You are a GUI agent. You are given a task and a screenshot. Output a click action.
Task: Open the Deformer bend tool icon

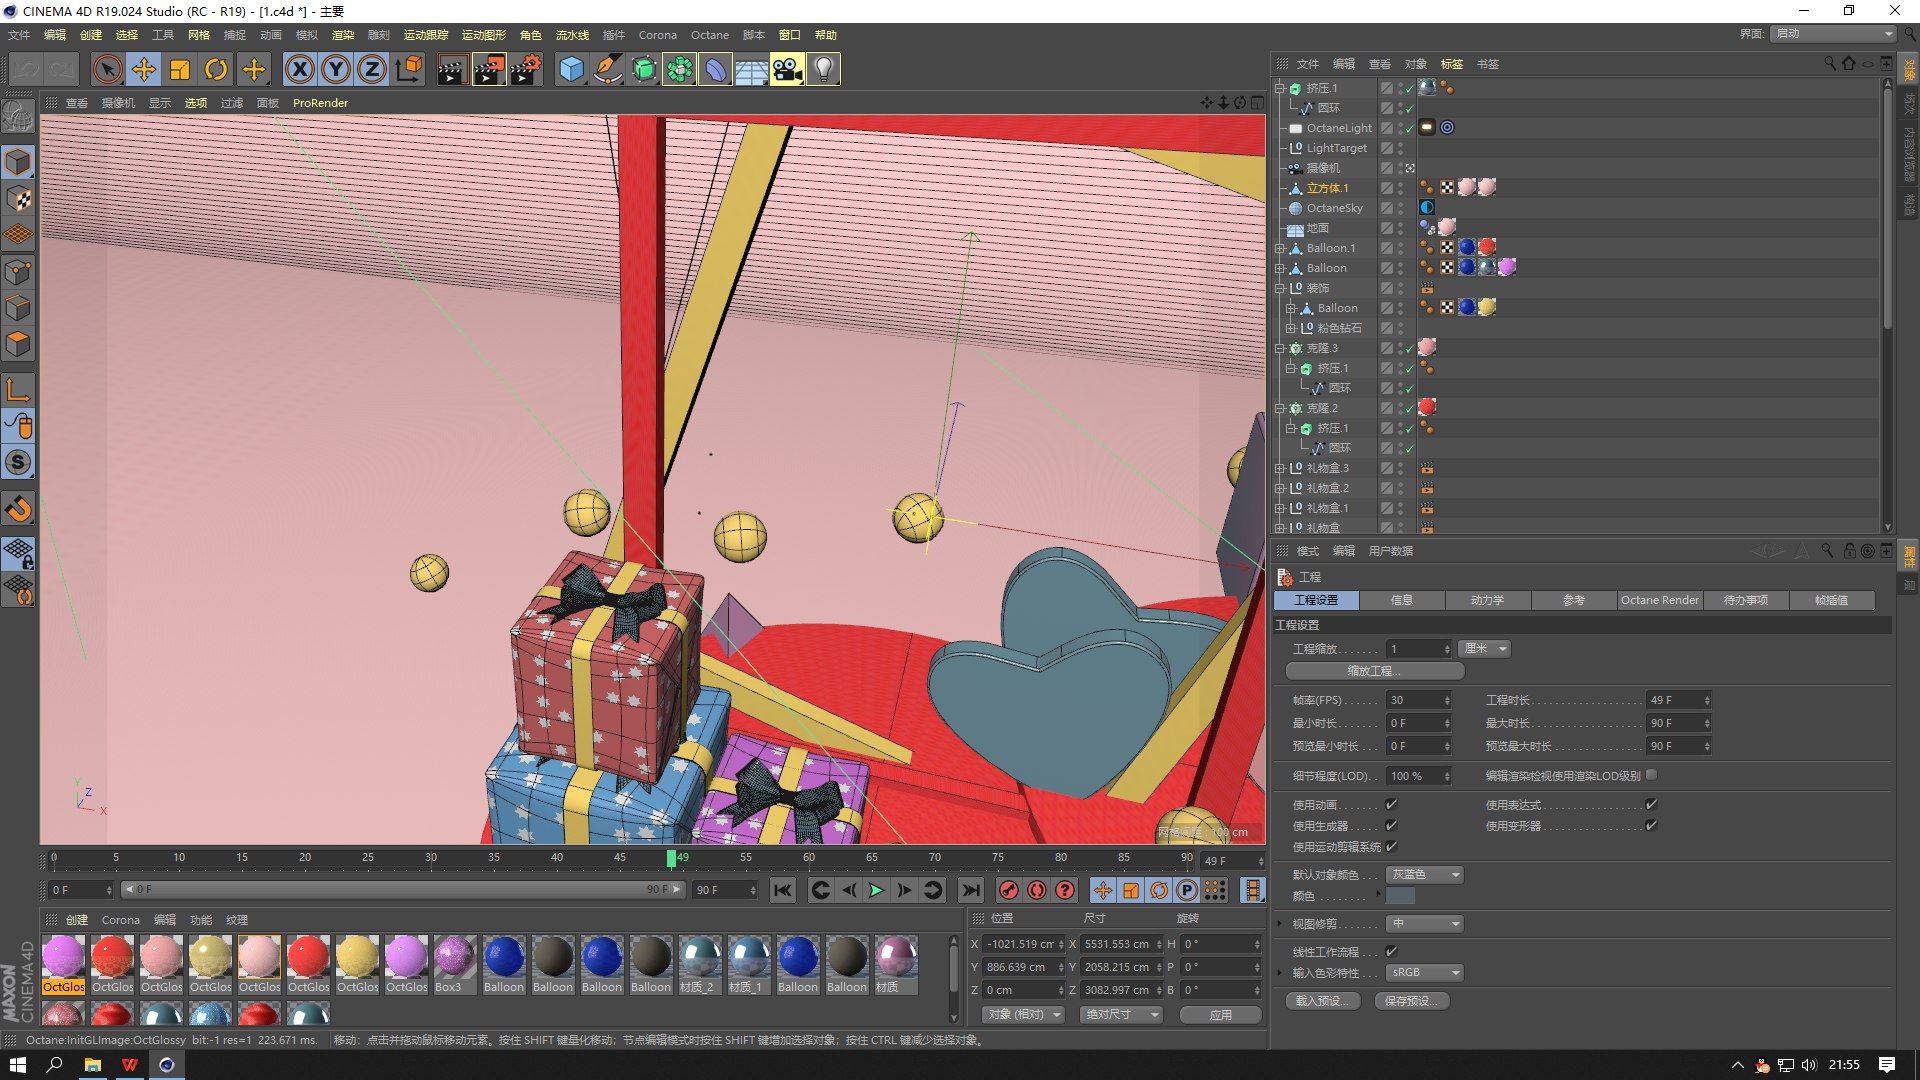[715, 69]
